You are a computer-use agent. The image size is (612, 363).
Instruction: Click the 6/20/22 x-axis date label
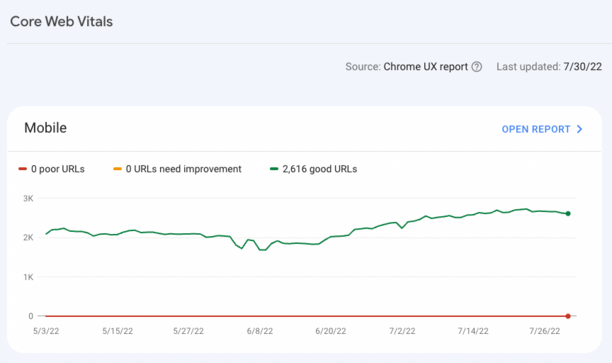pos(331,331)
